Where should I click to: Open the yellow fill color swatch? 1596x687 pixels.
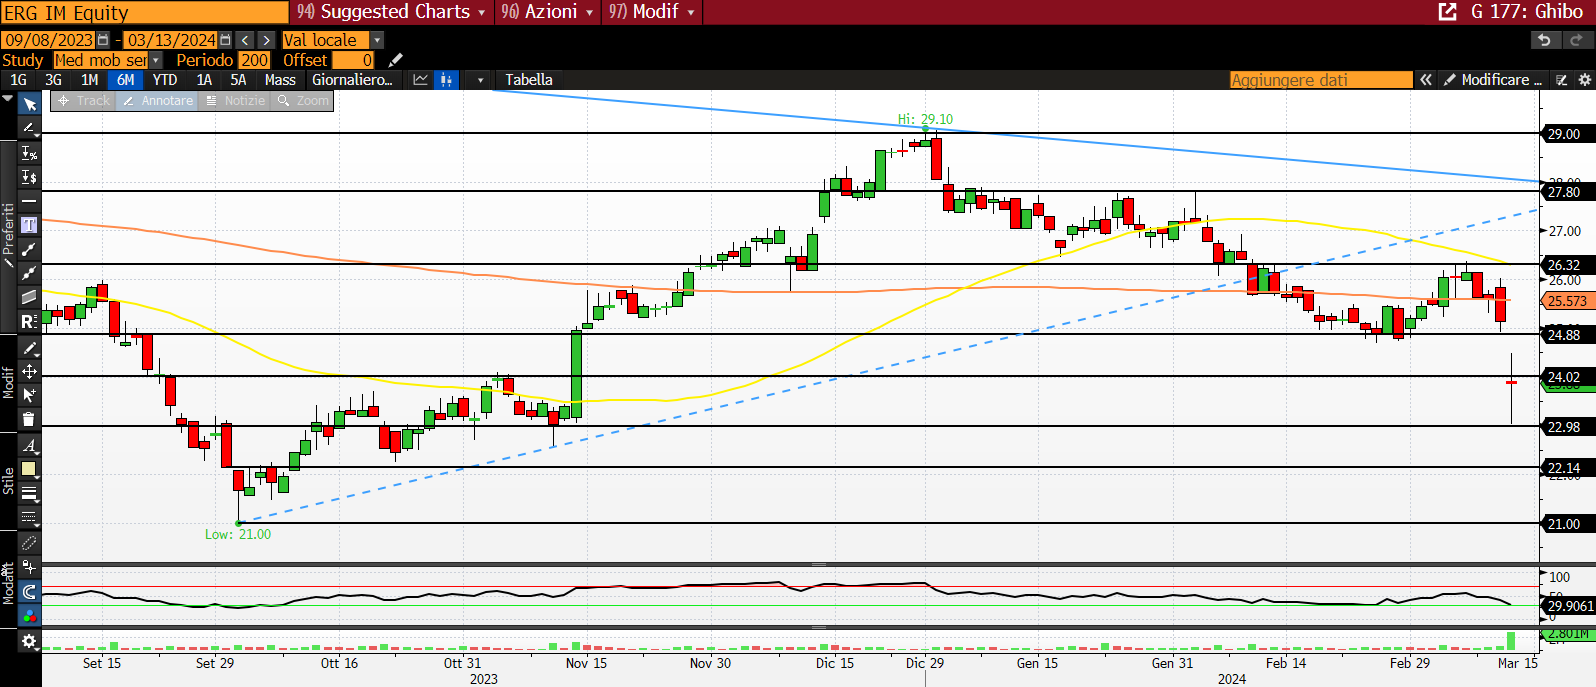click(x=29, y=469)
